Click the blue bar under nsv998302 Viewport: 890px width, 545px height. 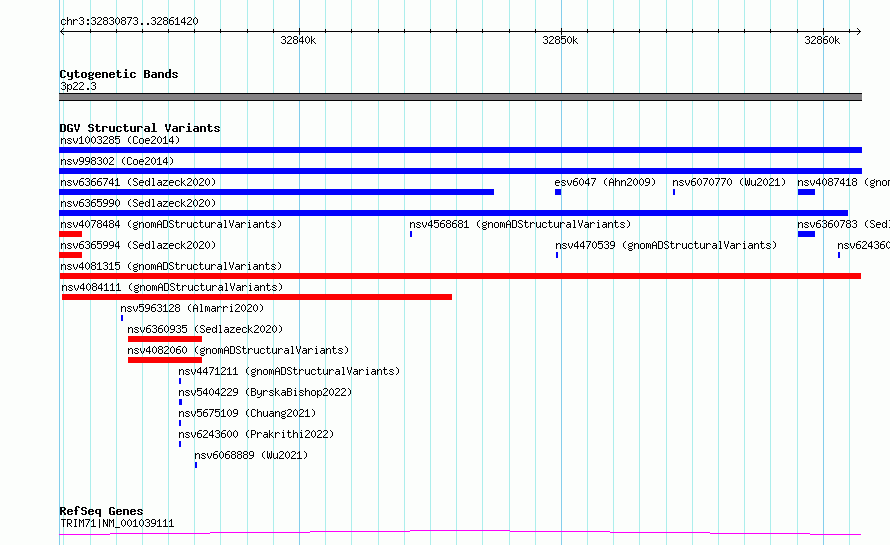pos(460,171)
